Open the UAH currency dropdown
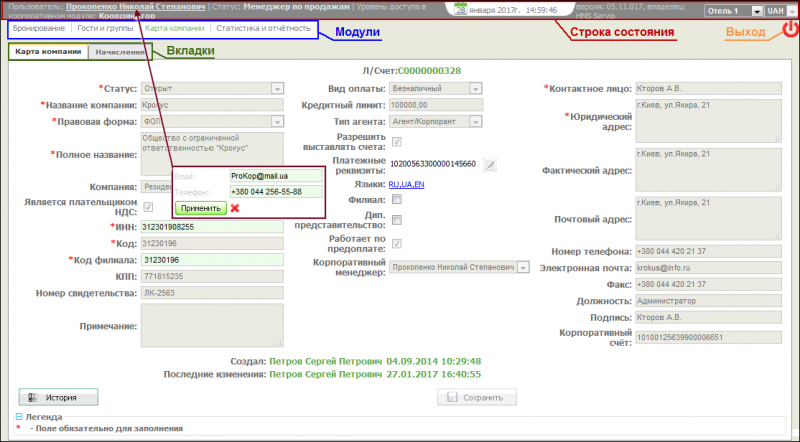 click(792, 11)
